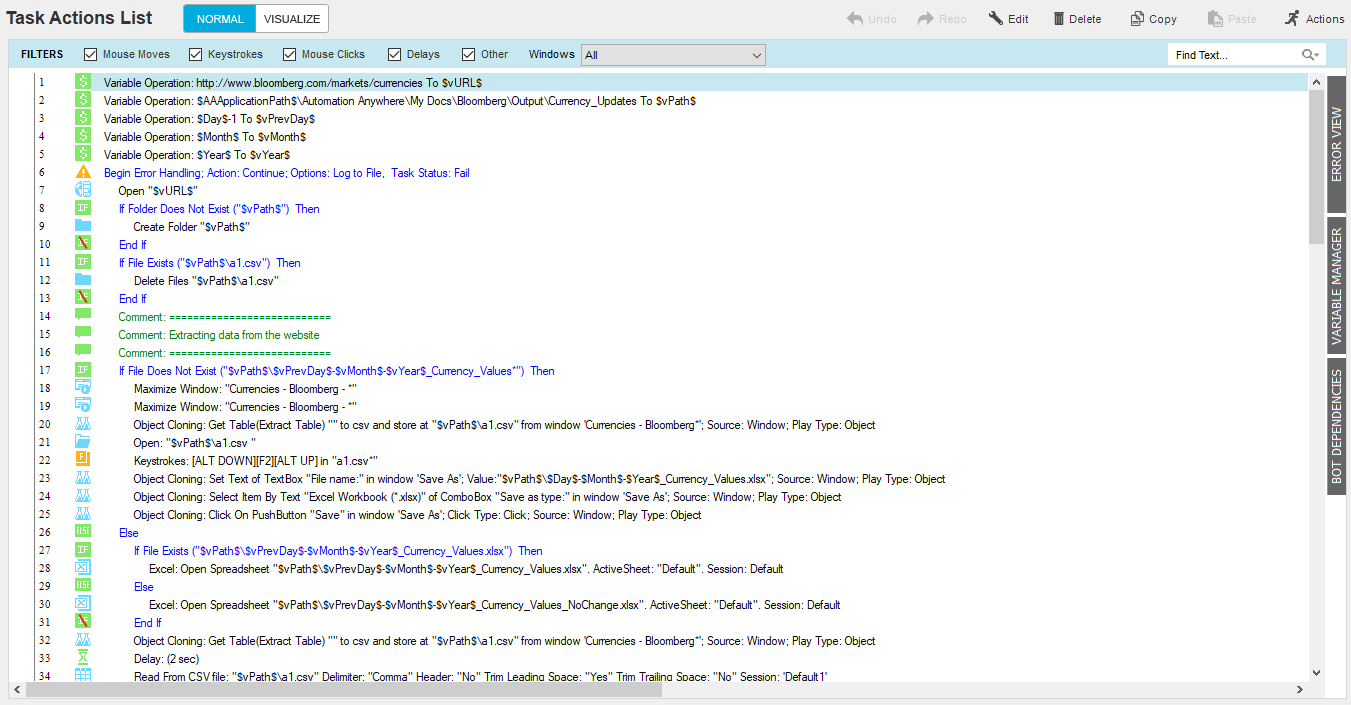Click the Excel icon on line 28

pos(83,569)
